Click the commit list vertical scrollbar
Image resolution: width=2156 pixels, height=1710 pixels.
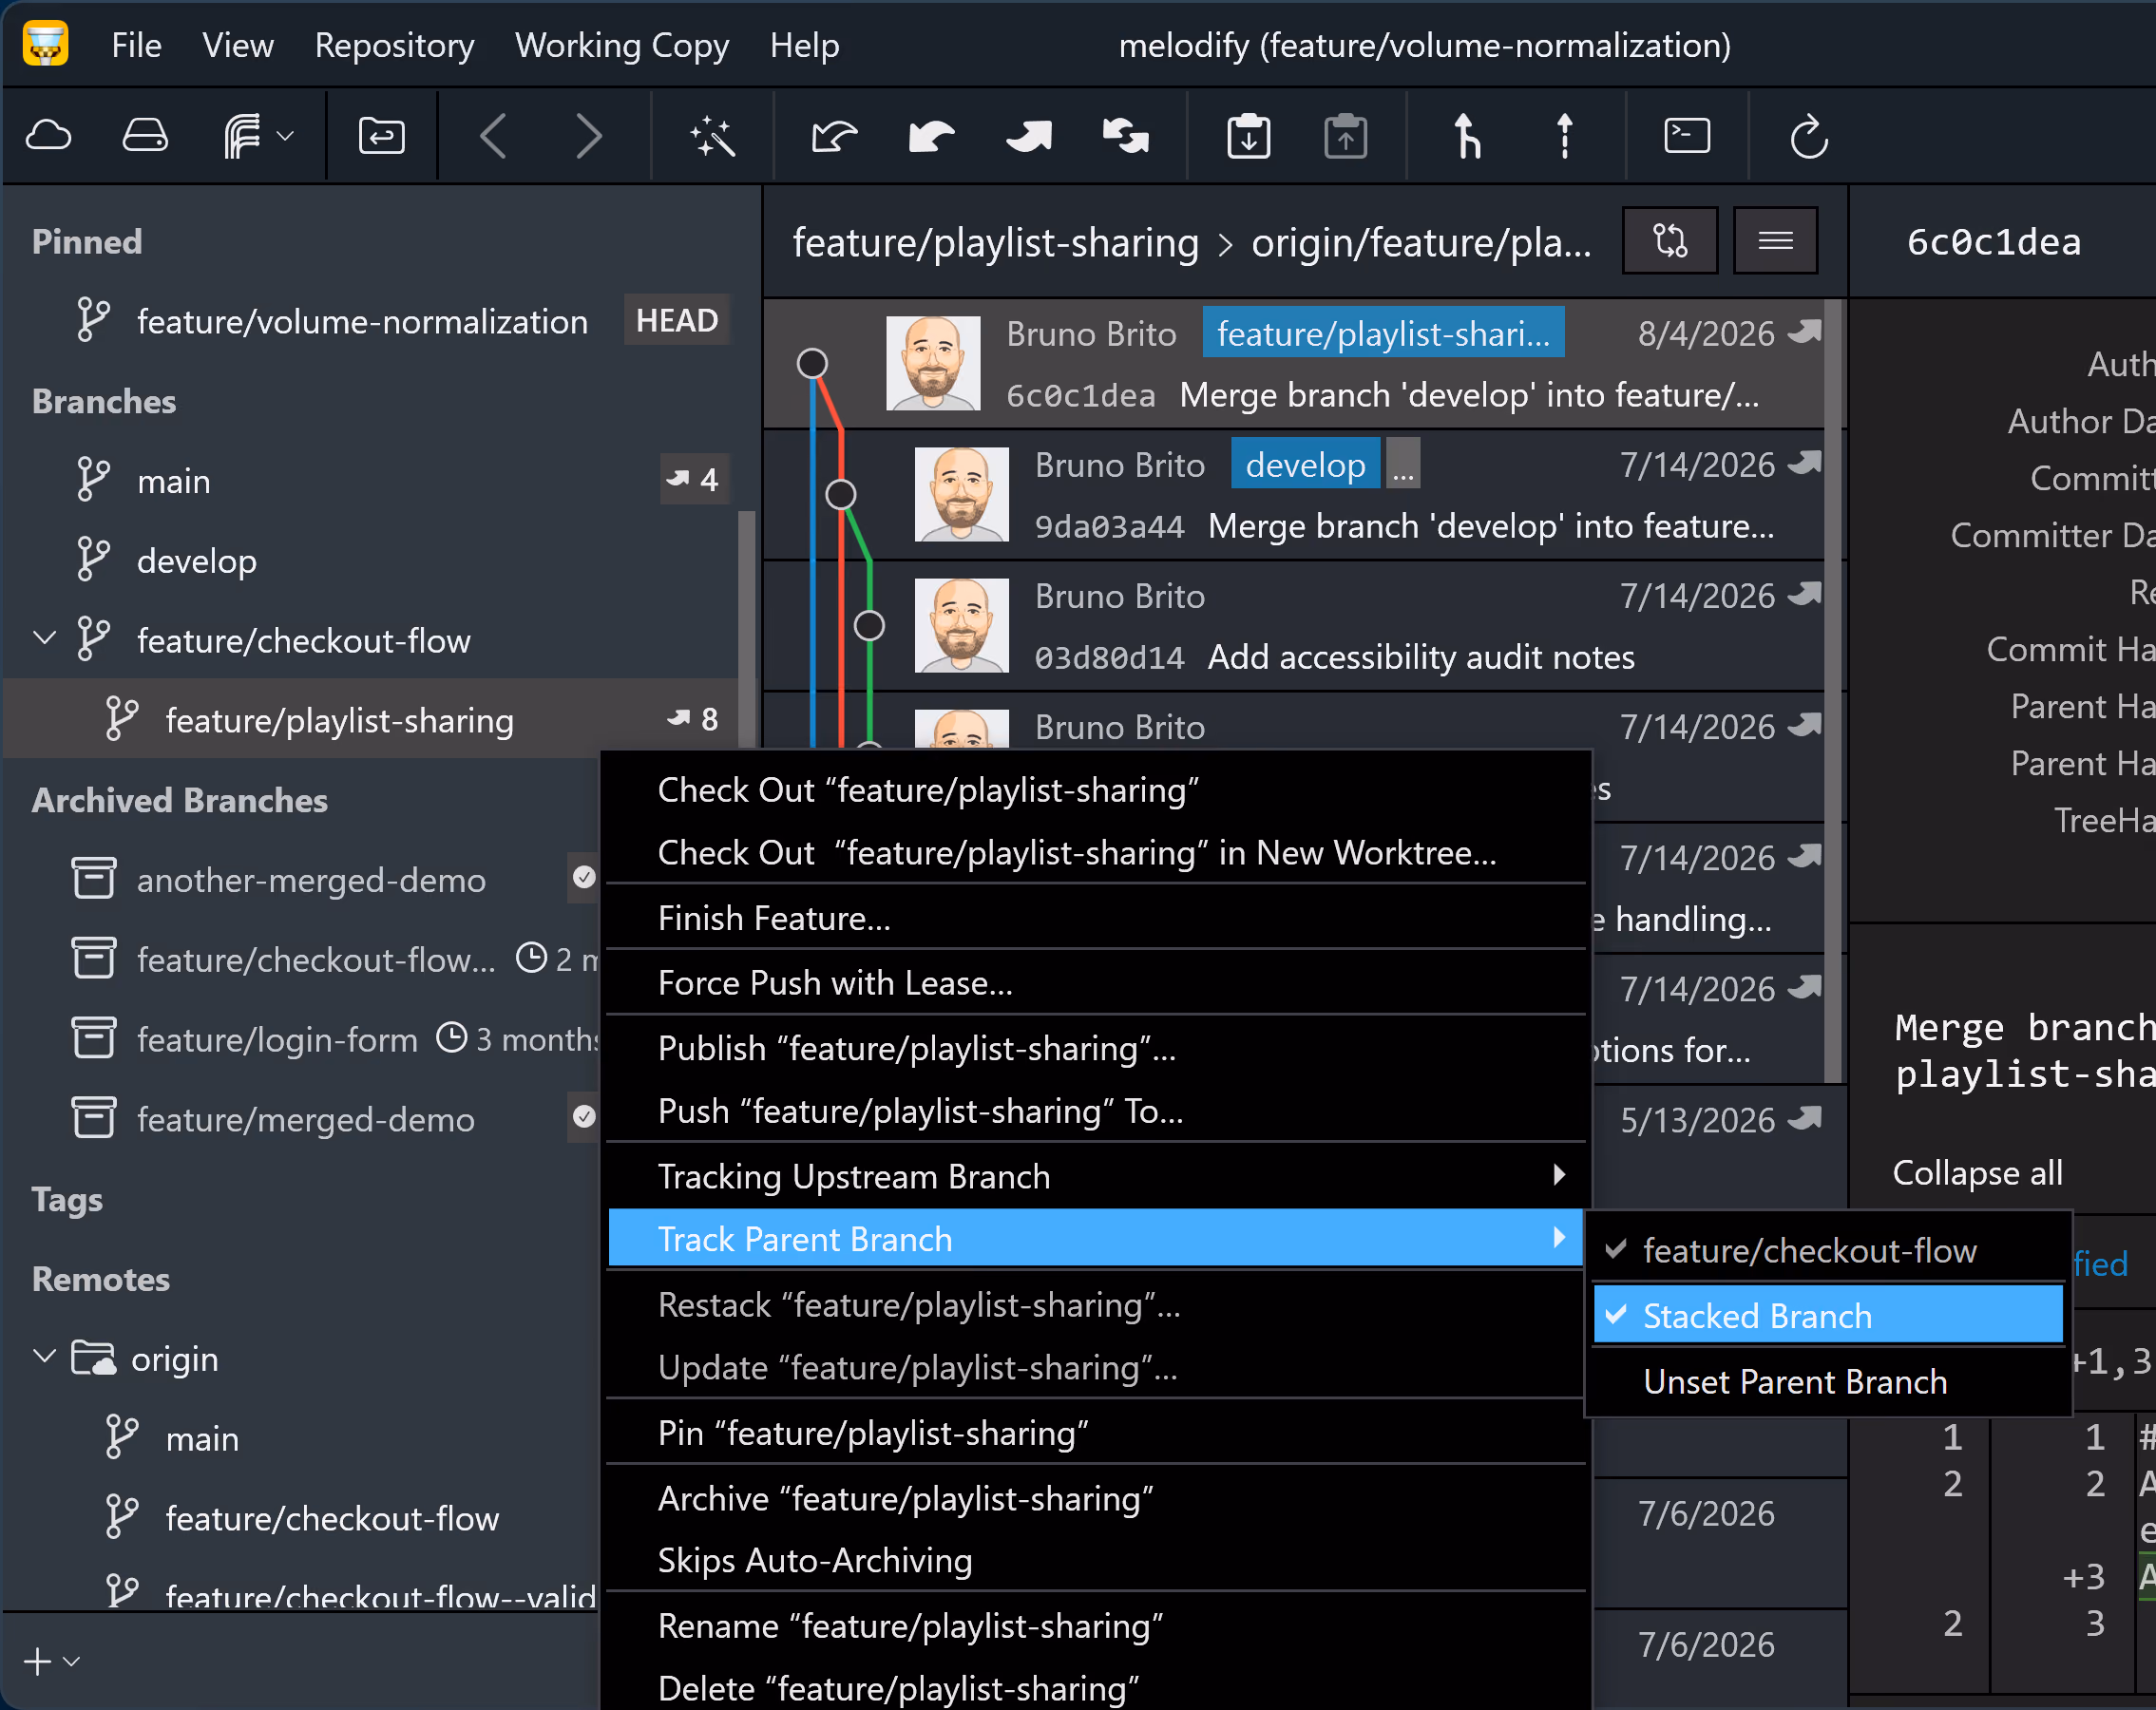coord(1834,690)
